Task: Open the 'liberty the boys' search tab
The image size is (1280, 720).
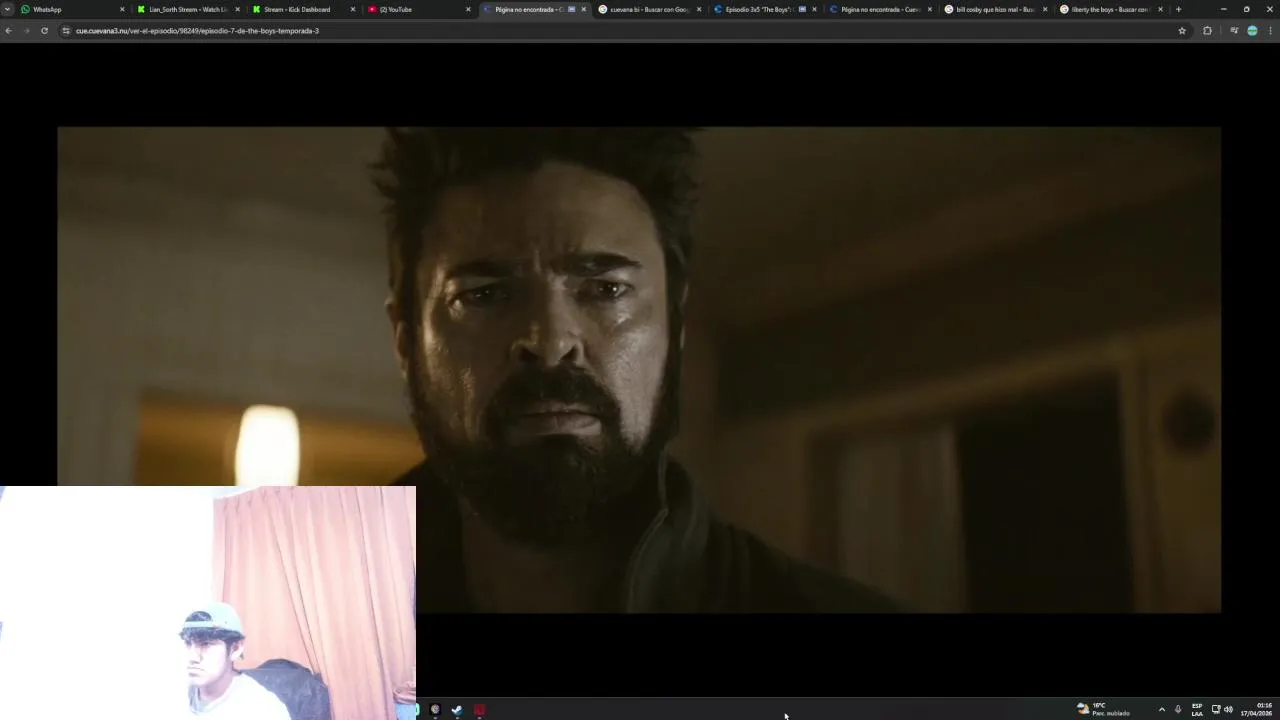Action: (x=1108, y=9)
